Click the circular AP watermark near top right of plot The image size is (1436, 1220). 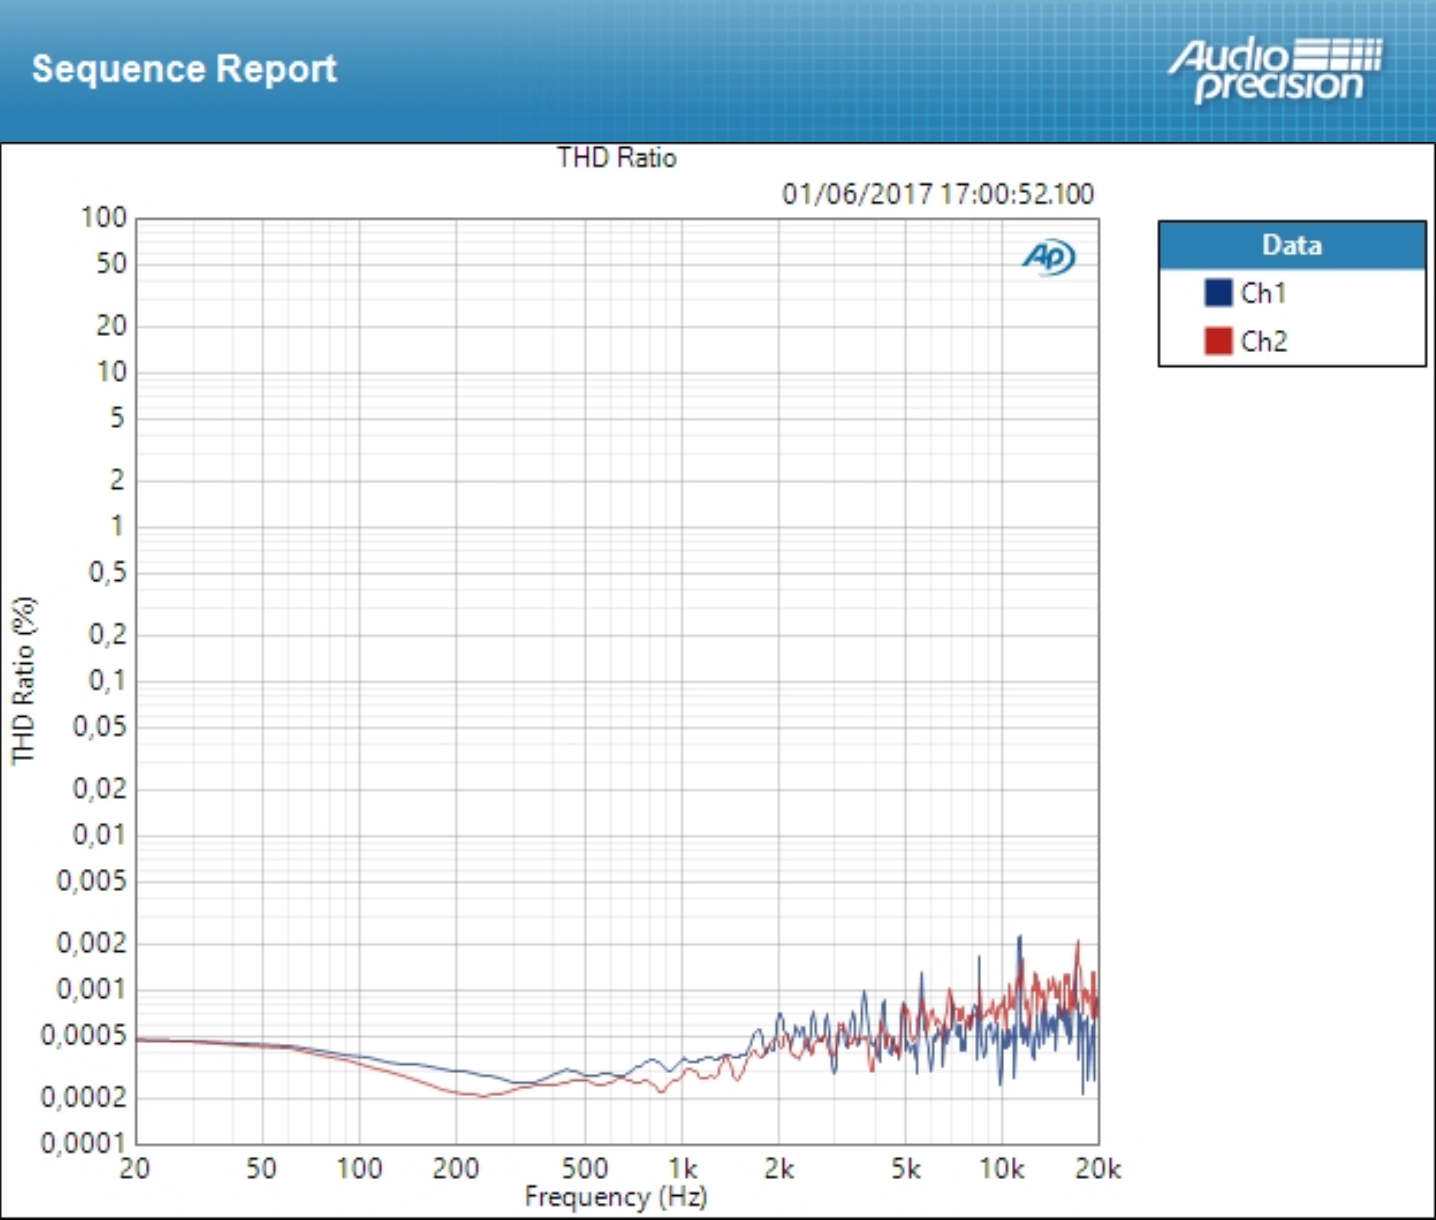(x=1050, y=258)
